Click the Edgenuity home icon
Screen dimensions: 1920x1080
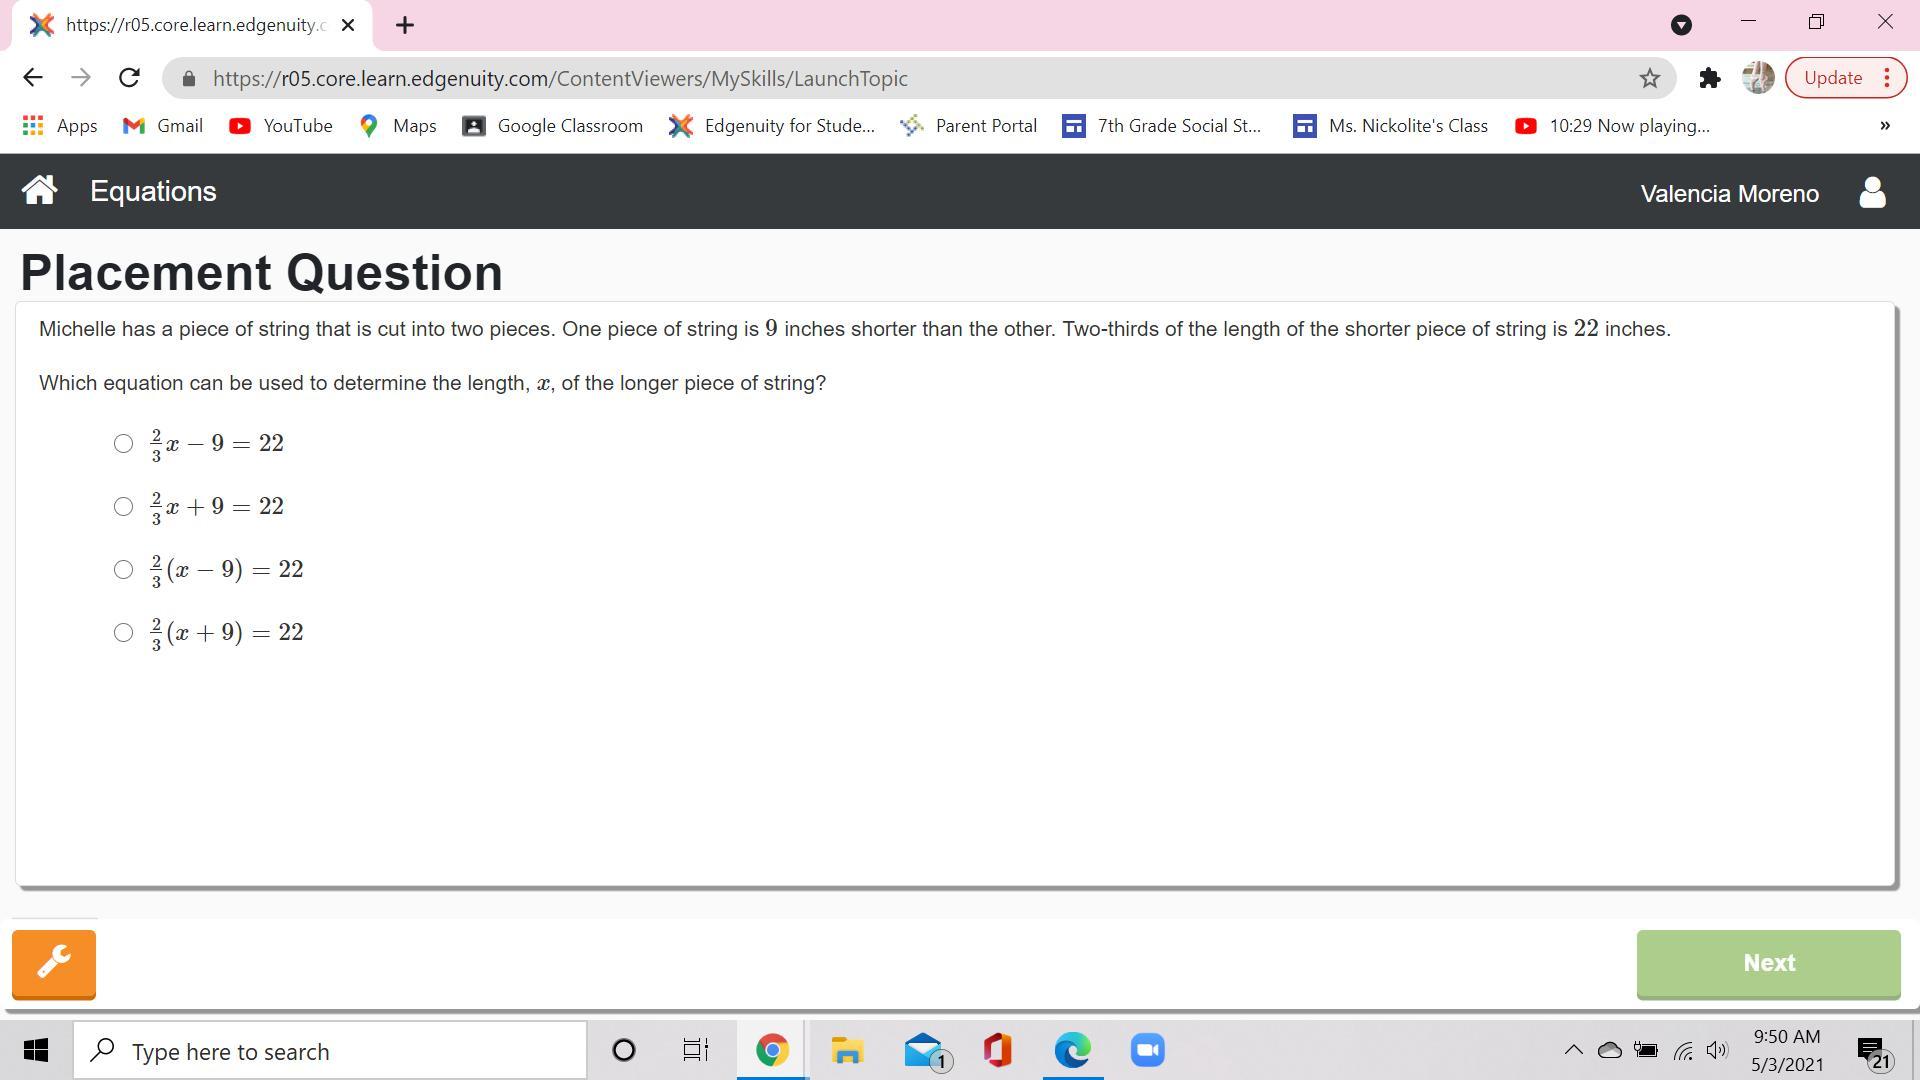pos(39,190)
